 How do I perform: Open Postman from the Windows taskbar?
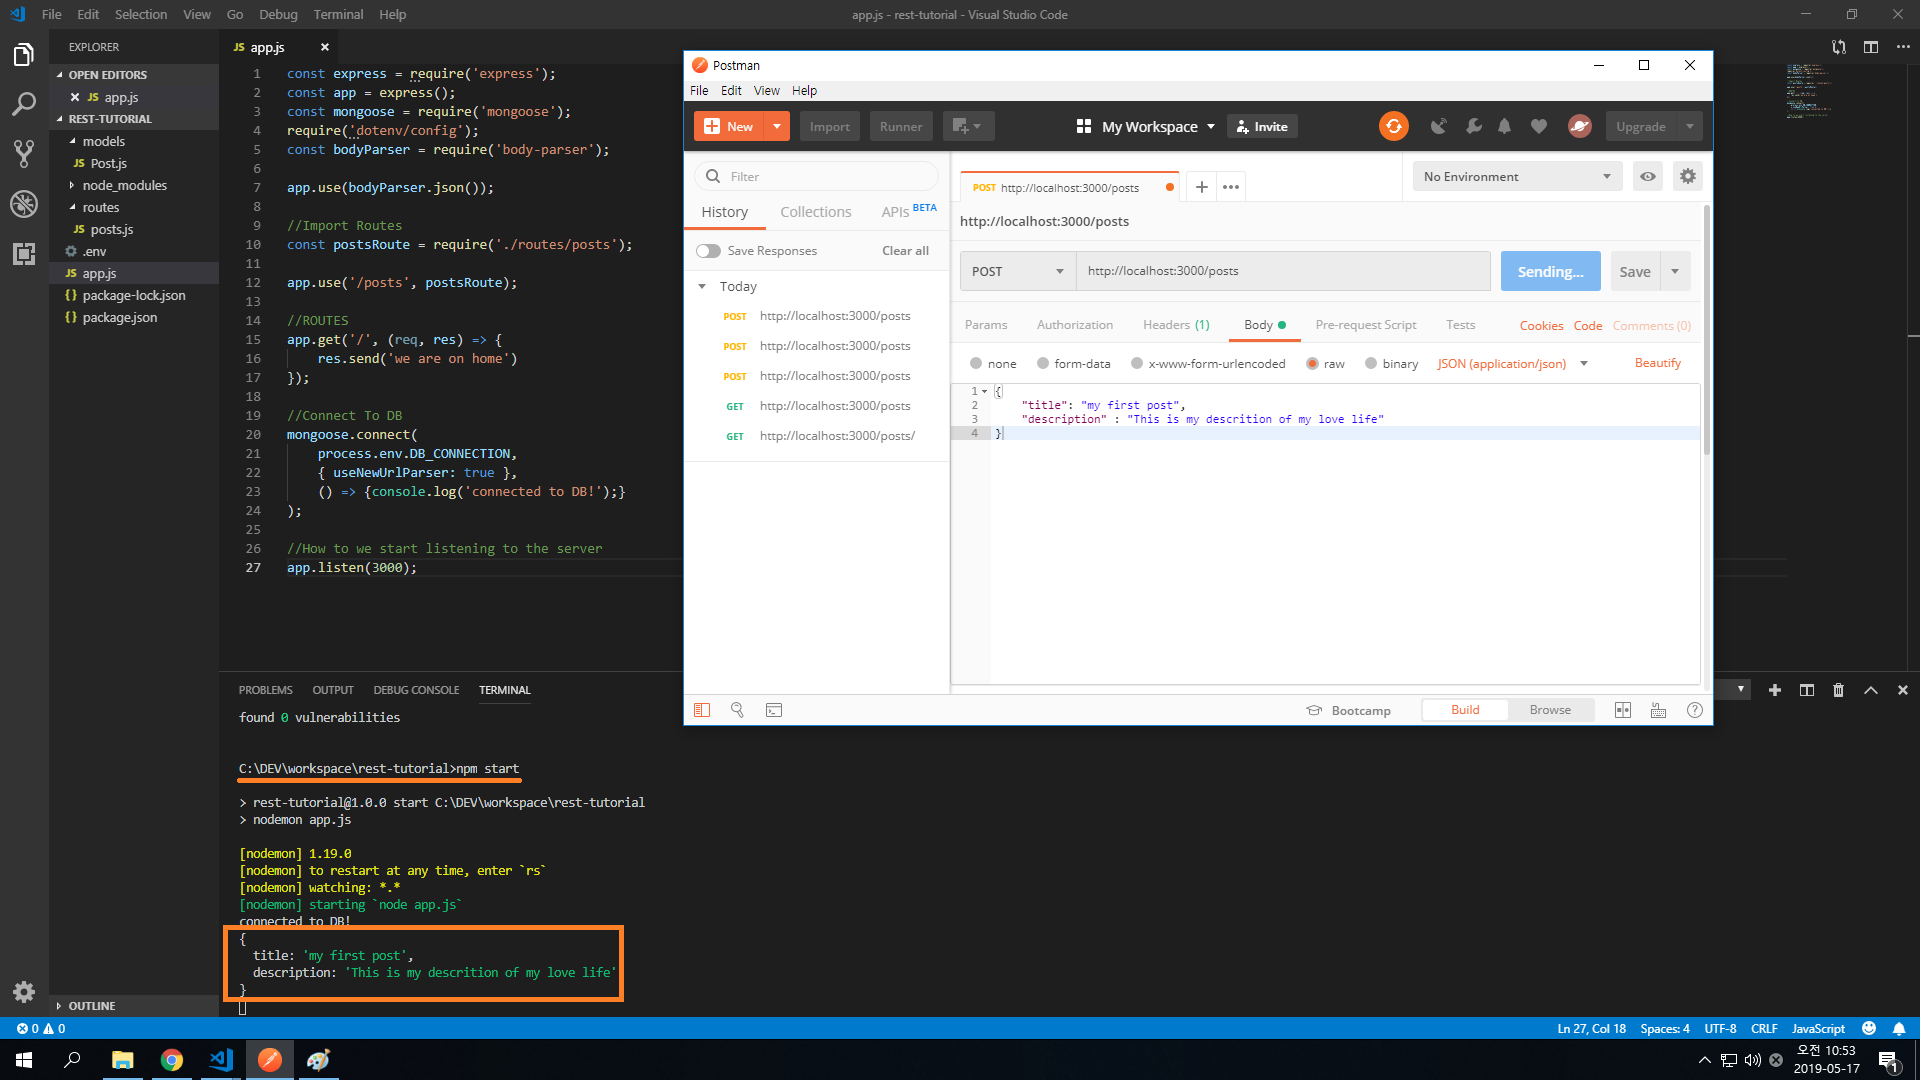(270, 1060)
